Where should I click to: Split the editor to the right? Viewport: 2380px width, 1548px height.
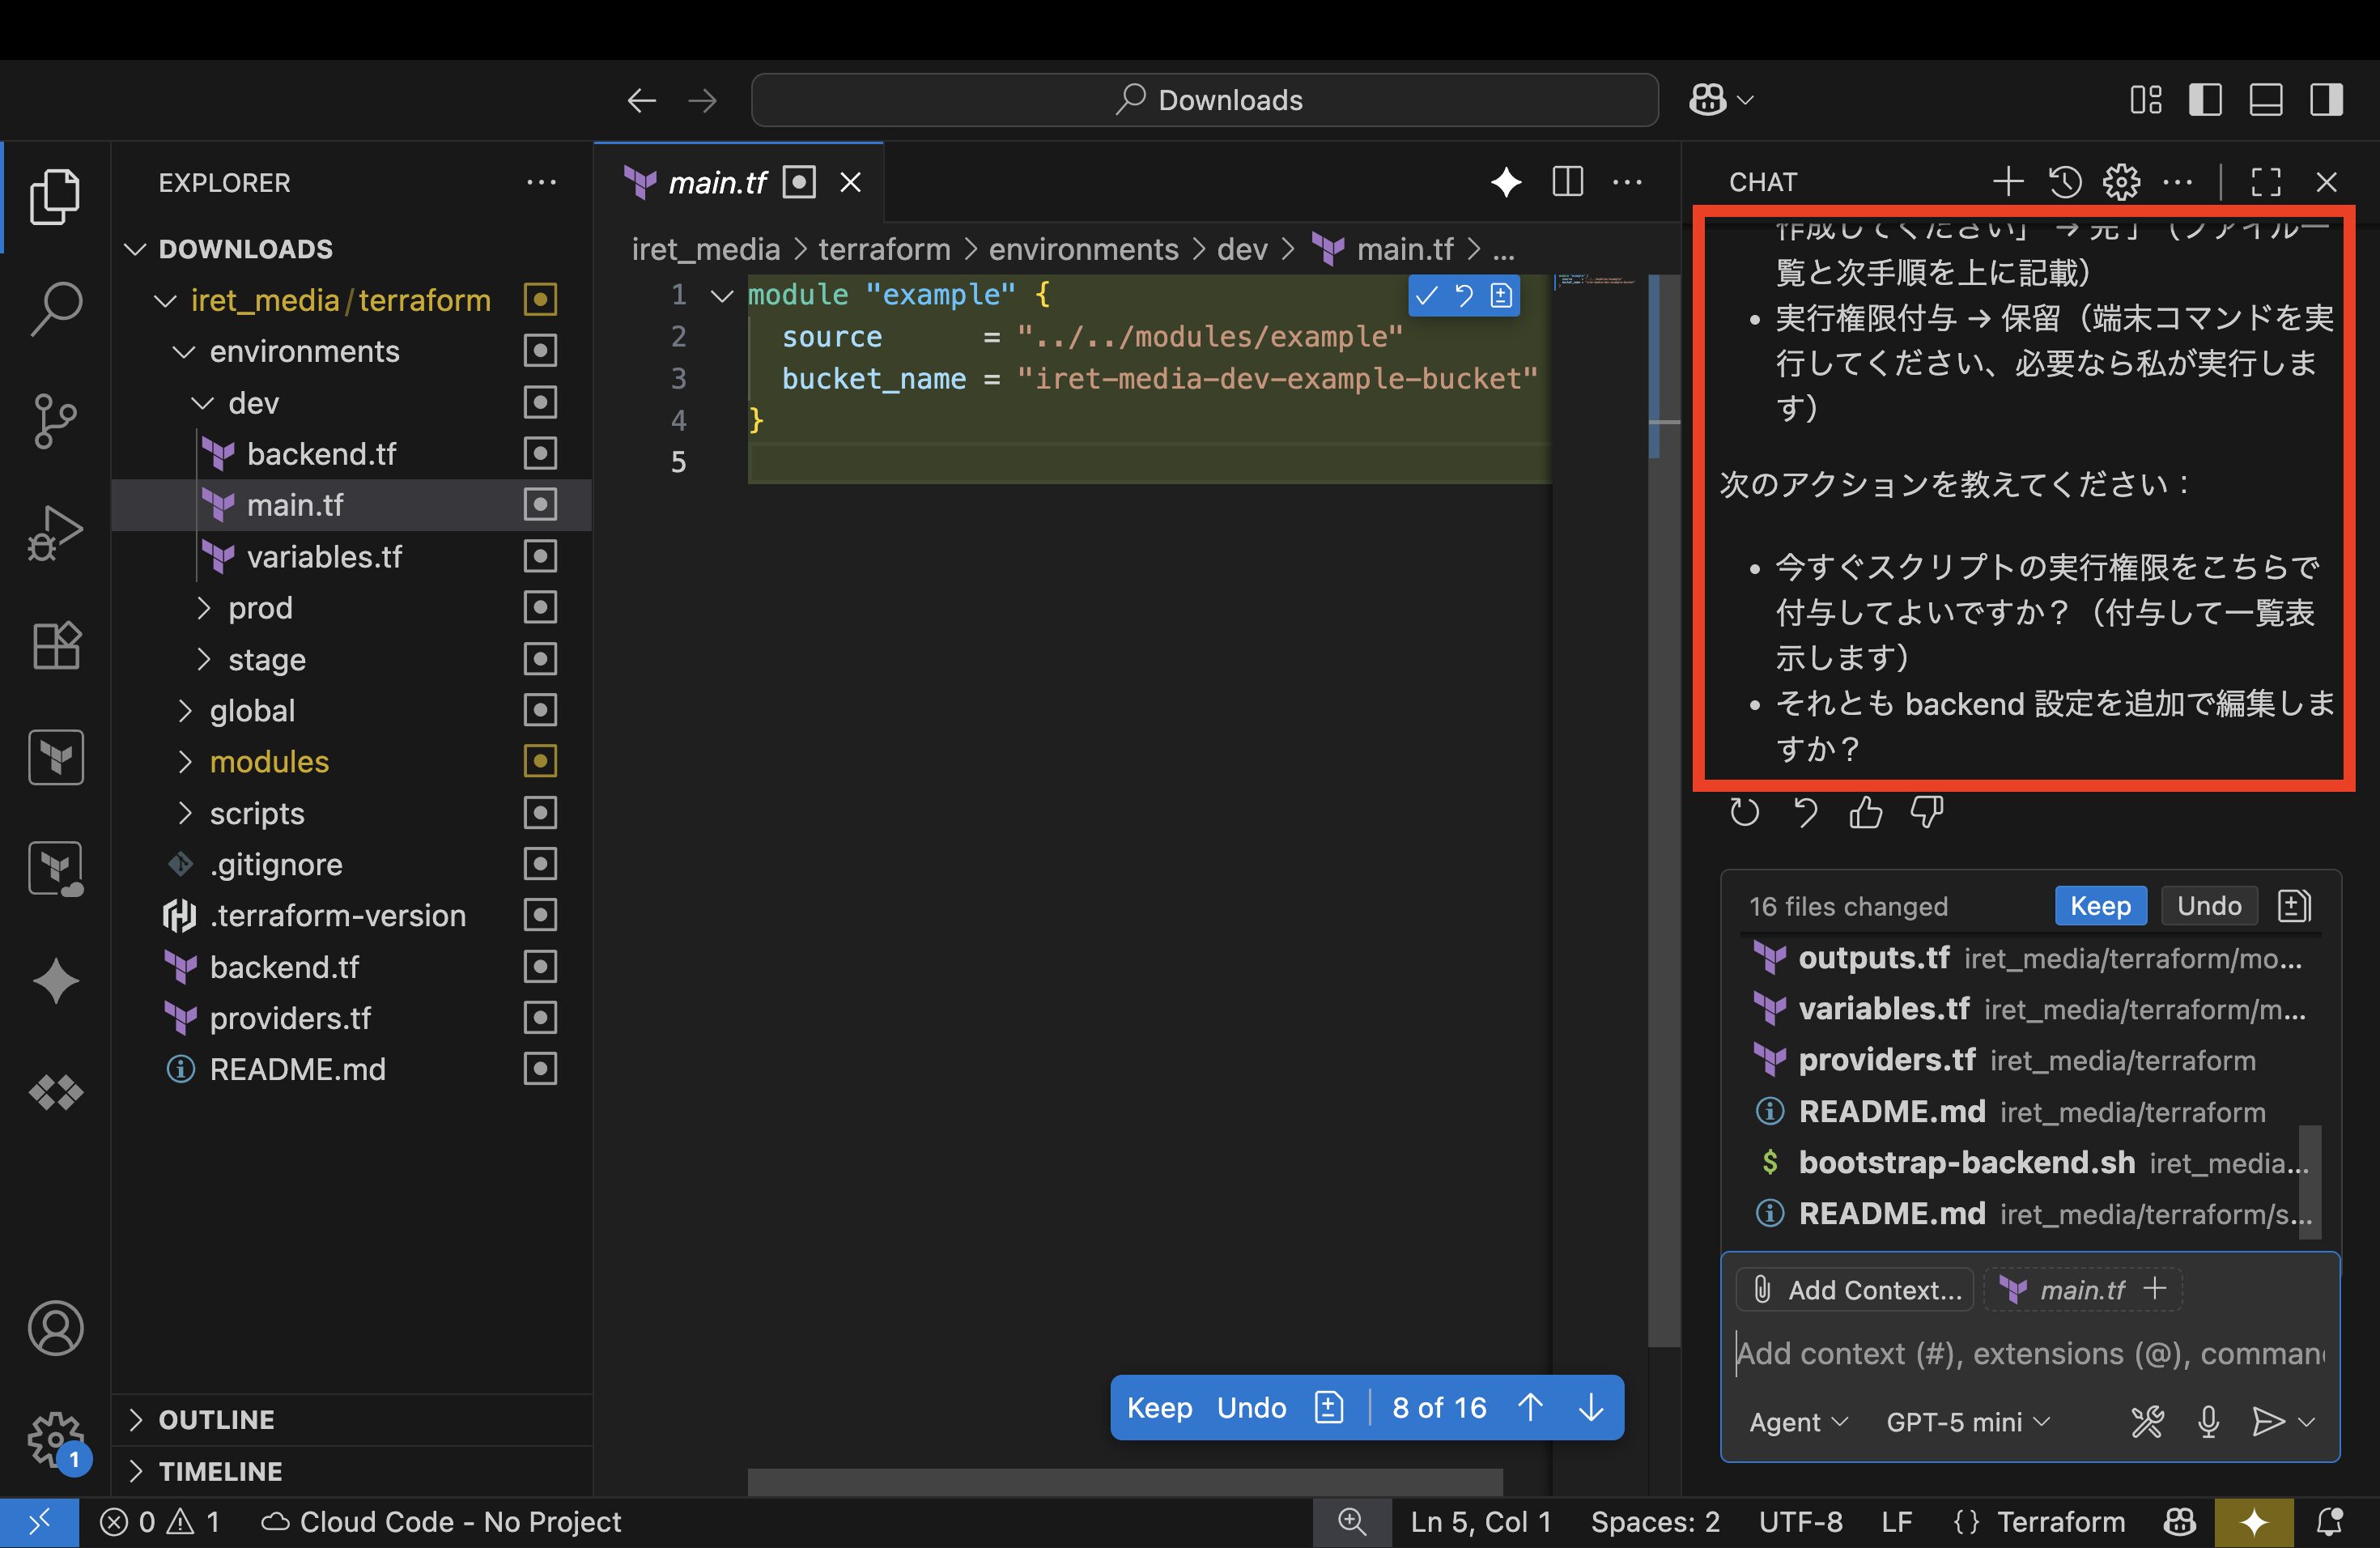[1567, 182]
